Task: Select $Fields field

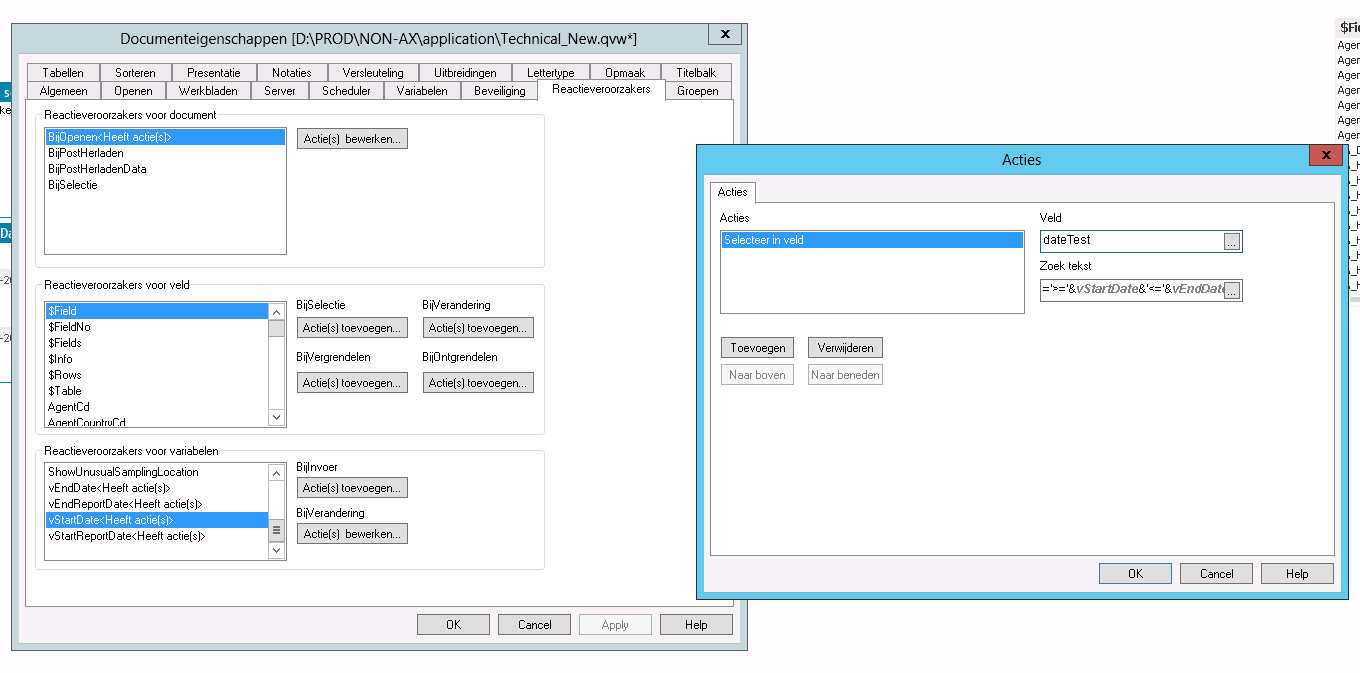Action: (x=157, y=343)
